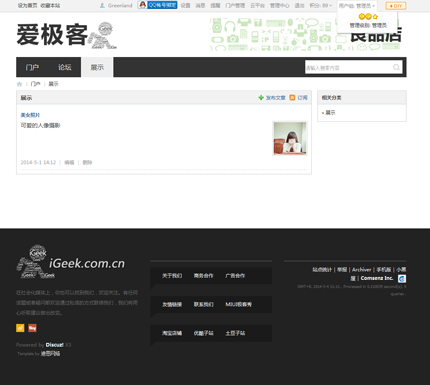Click the 管理级别: 管理员 text in popup
The image size is (430, 385).
point(368,25)
